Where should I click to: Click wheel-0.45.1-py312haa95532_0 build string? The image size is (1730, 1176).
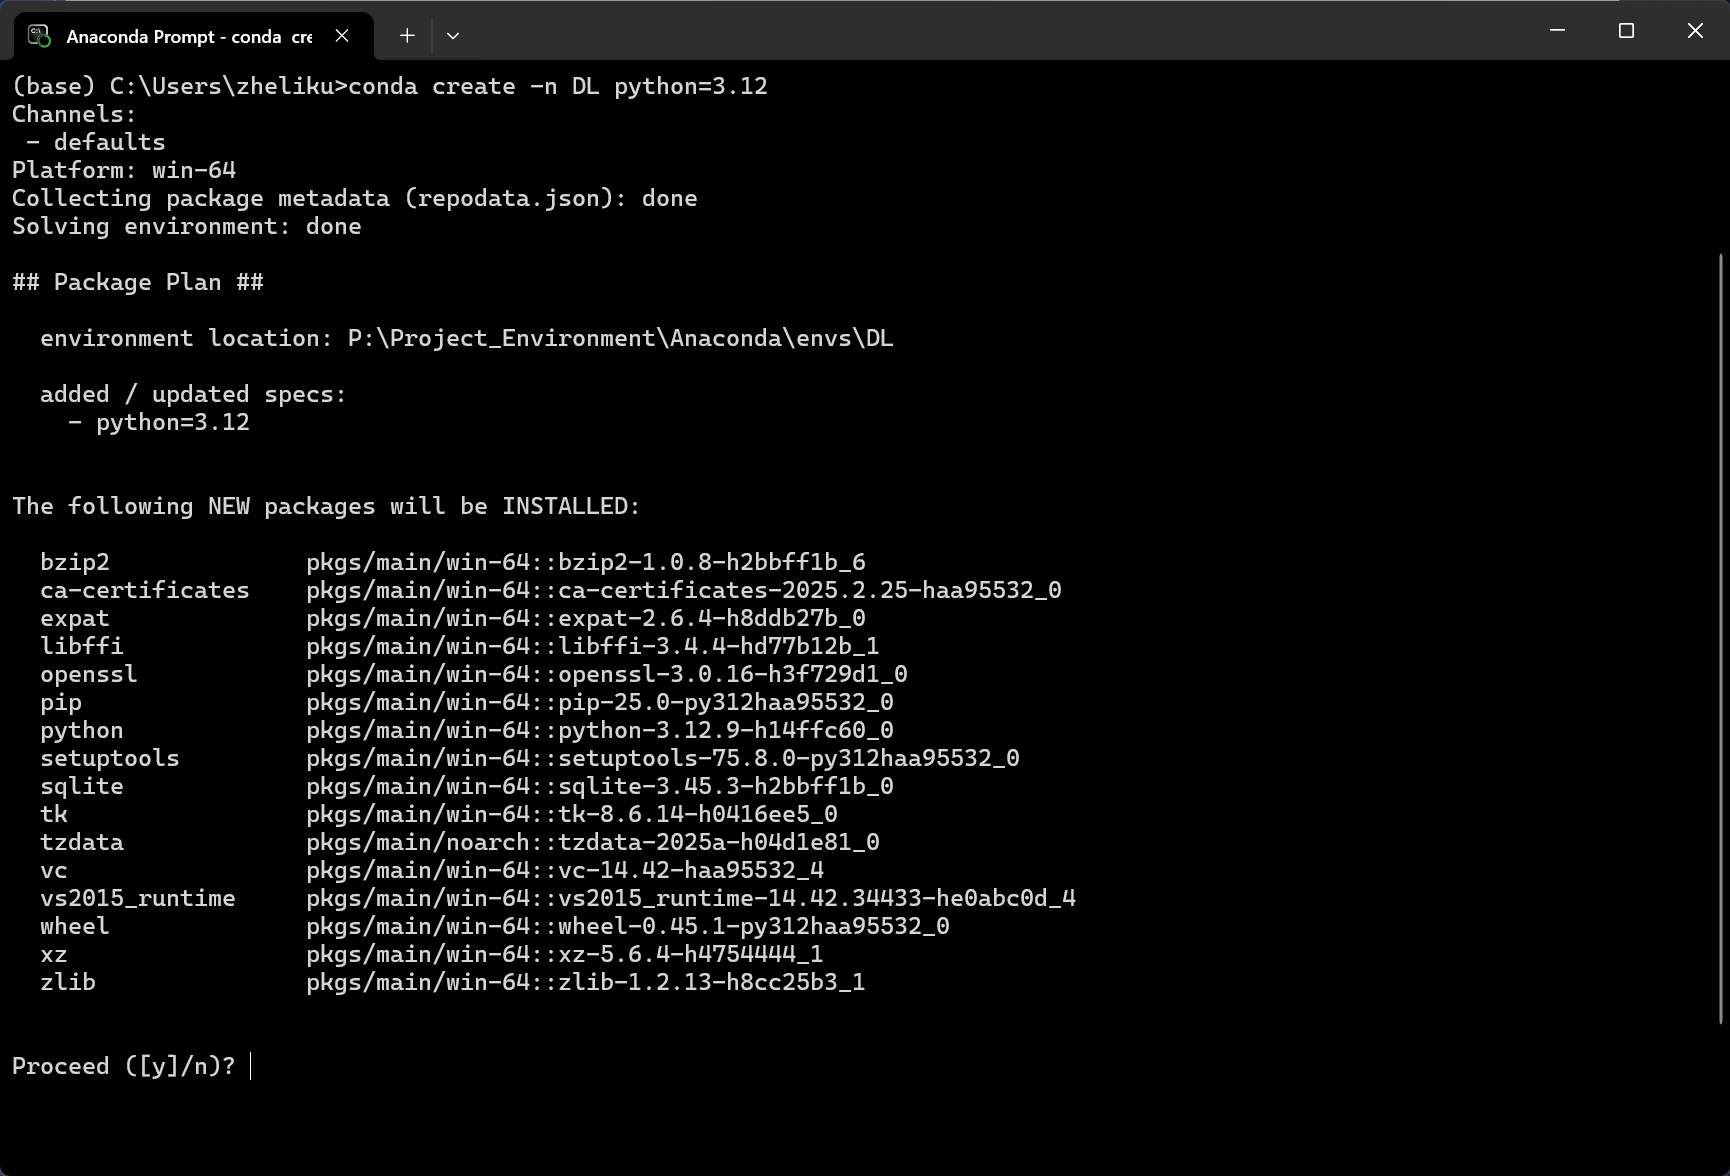(754, 926)
